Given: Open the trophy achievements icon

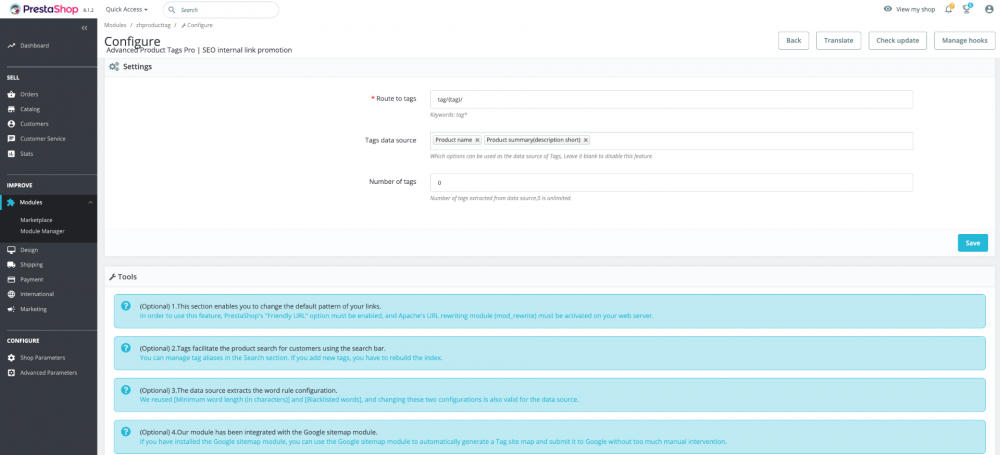Looking at the screenshot, I should click(x=967, y=9).
